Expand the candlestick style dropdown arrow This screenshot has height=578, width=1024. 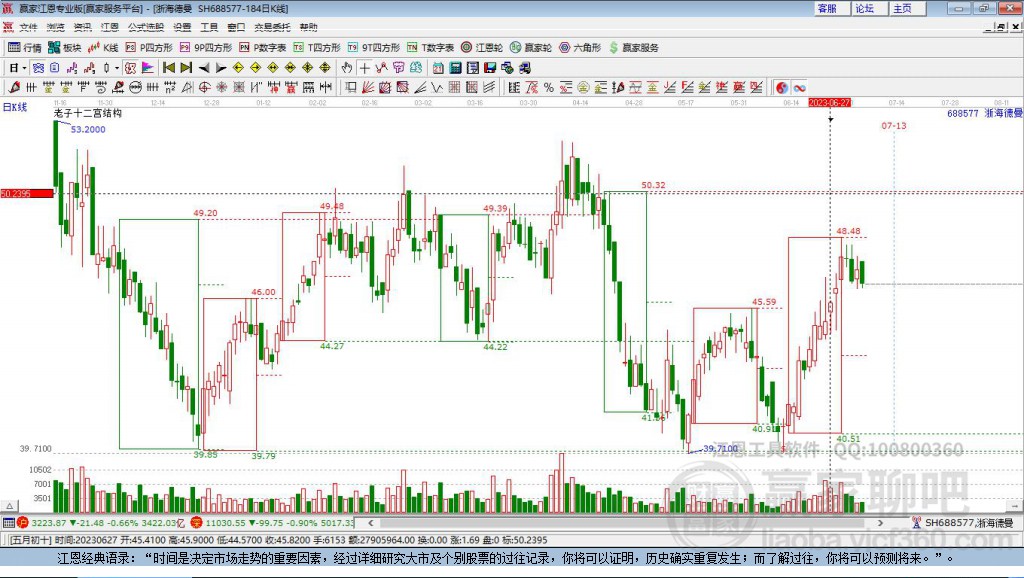117,68
